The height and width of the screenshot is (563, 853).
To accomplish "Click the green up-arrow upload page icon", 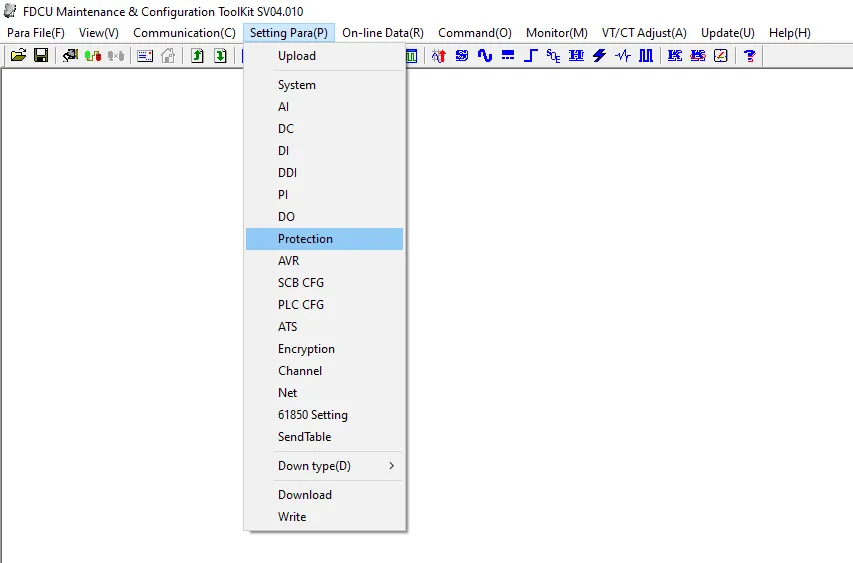I will (x=197, y=55).
